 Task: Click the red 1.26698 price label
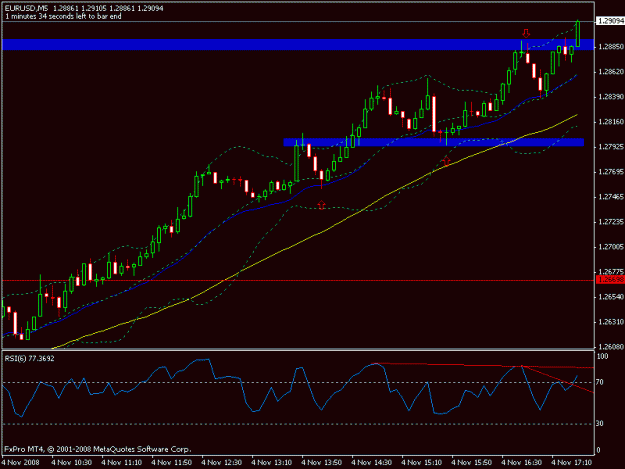click(610, 280)
